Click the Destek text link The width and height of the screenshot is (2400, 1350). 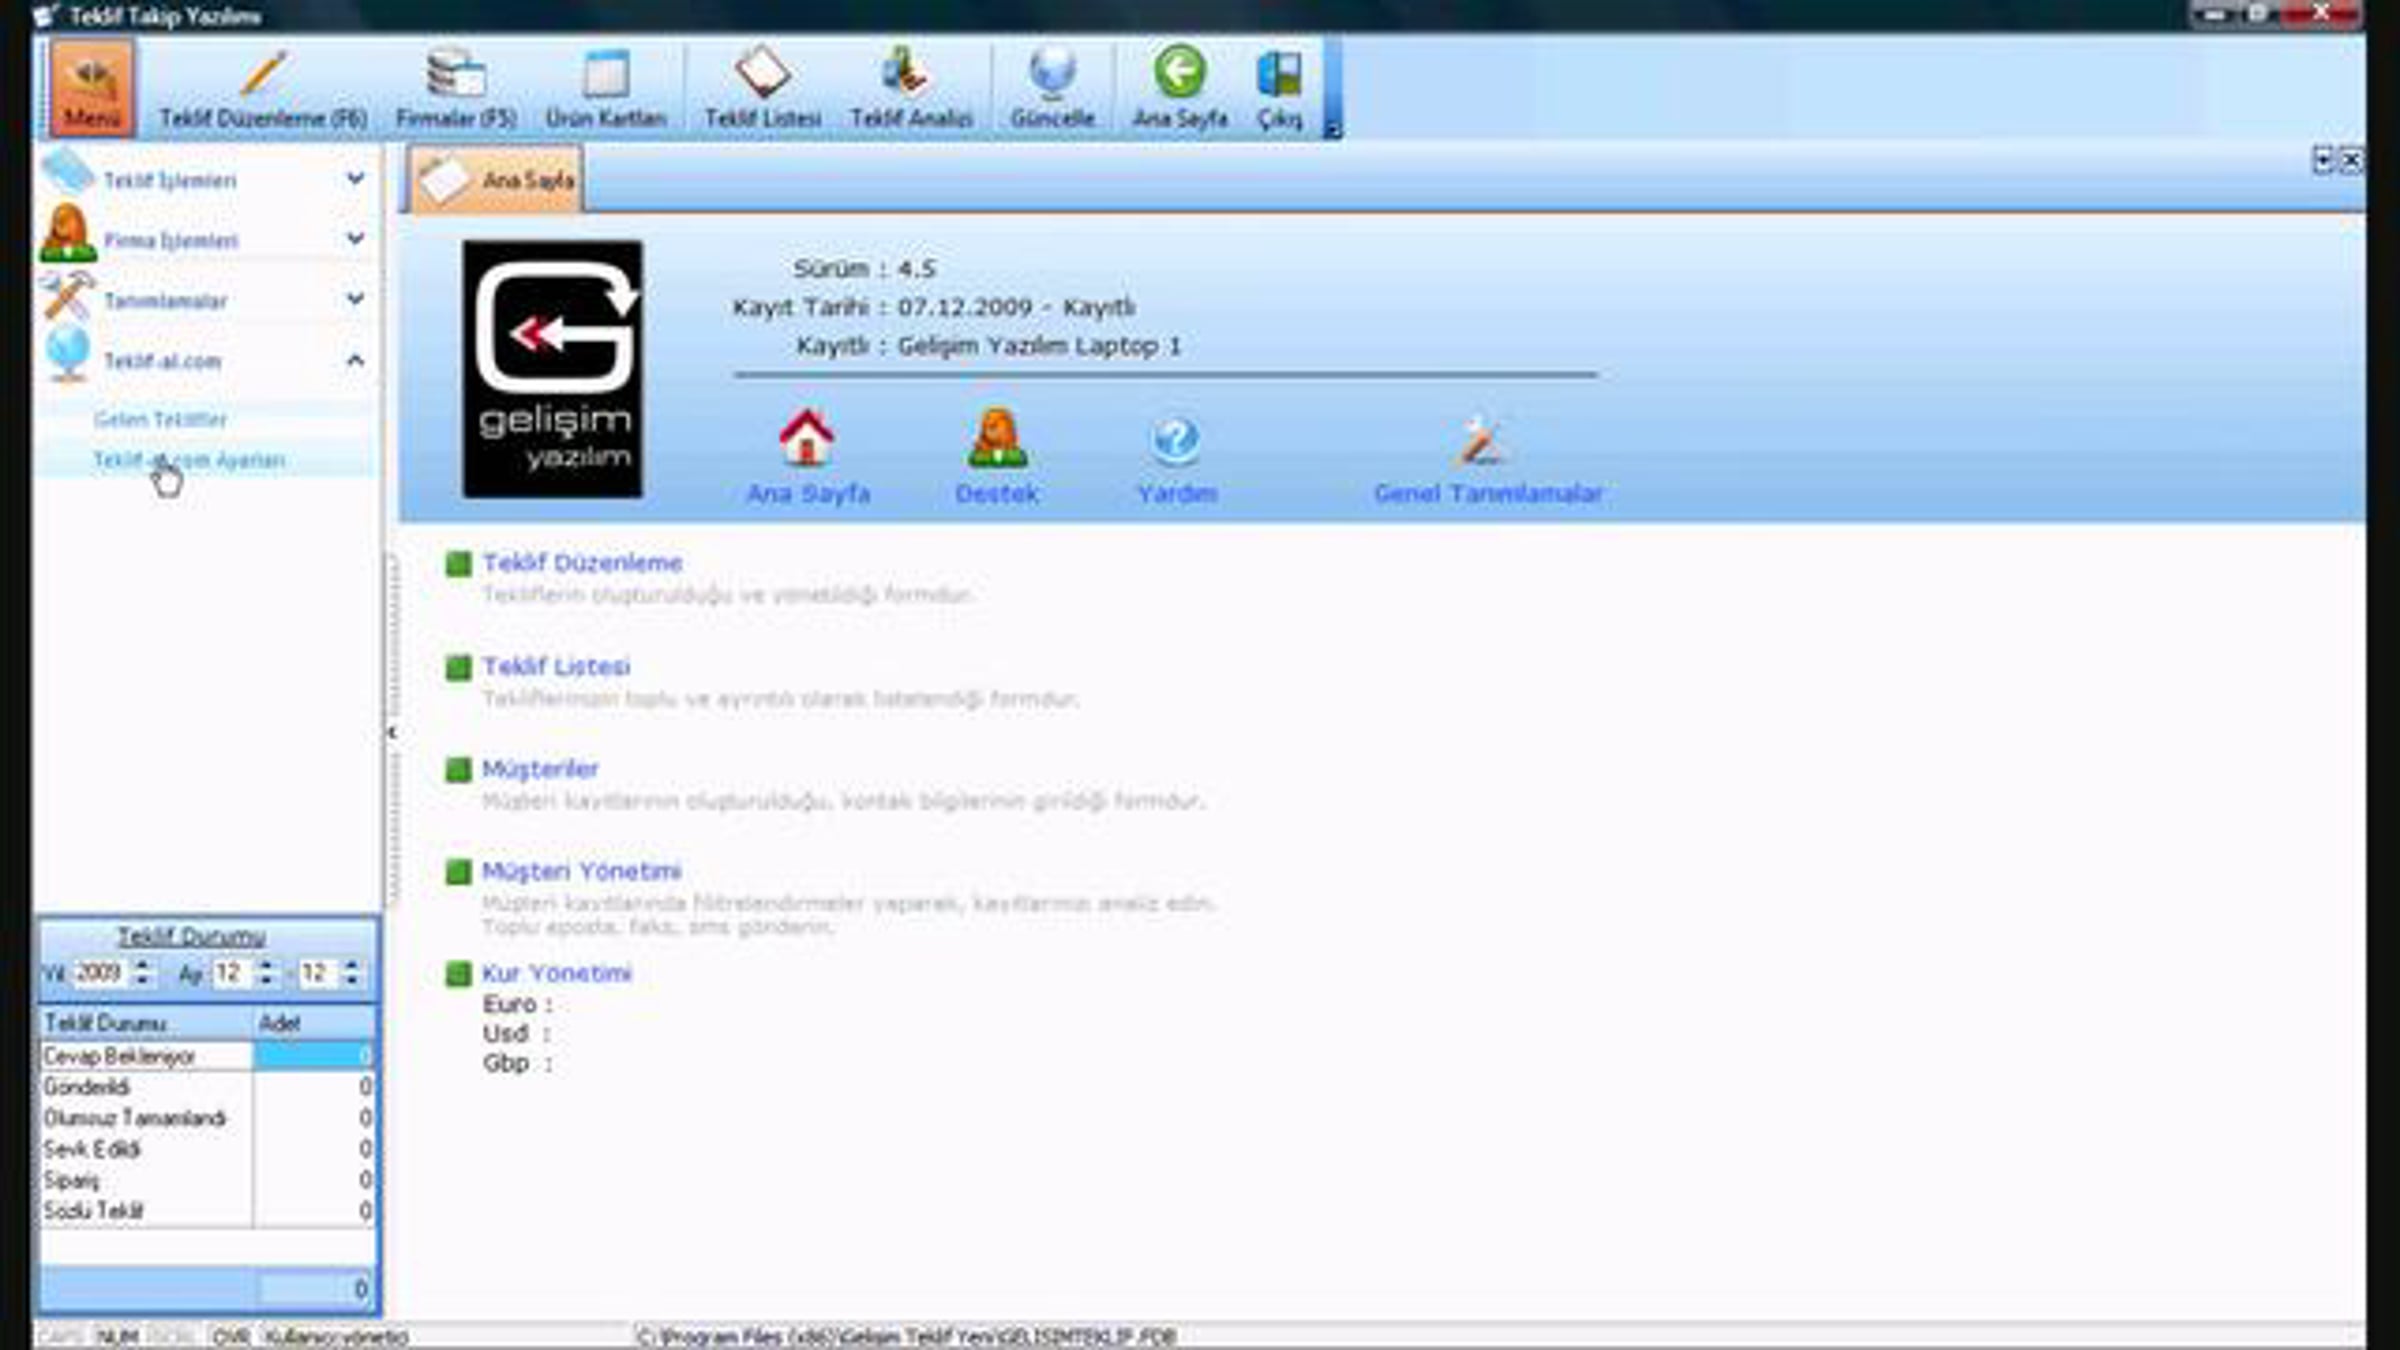coord(997,494)
